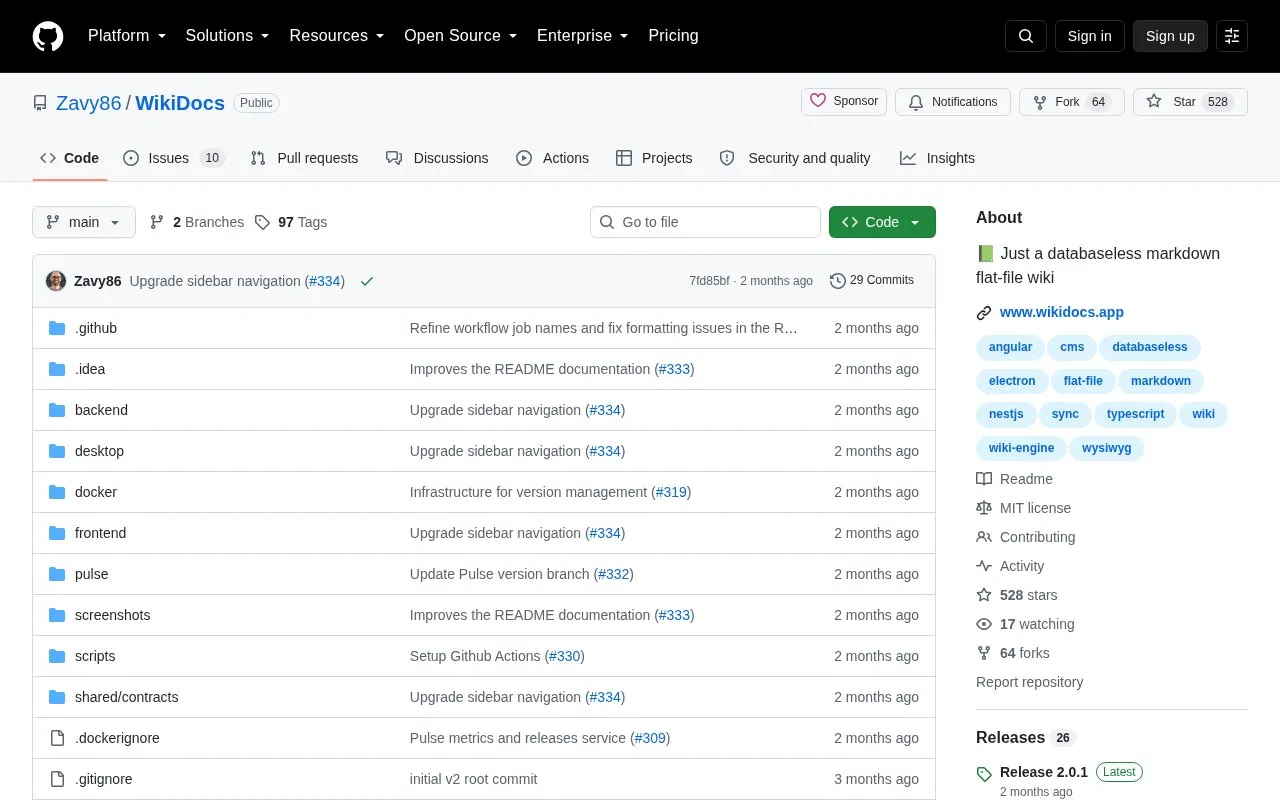Expand the Enterprise menu
The width and height of the screenshot is (1280, 800).
[583, 36]
